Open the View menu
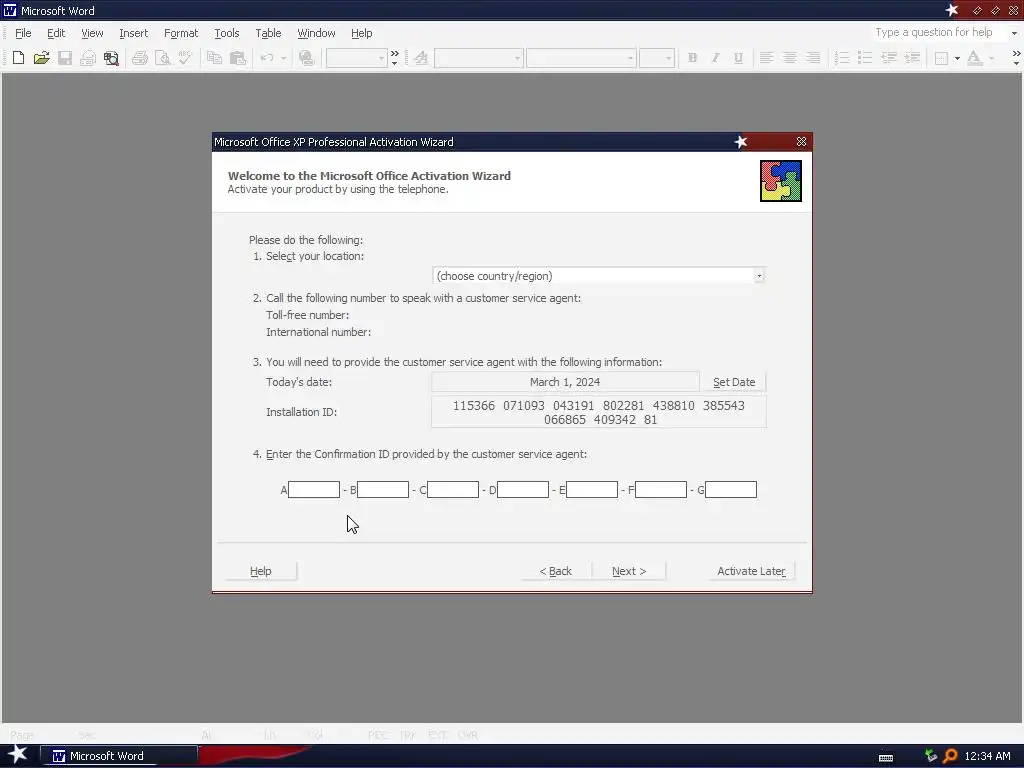Screen dimensions: 1024x768 click(x=92, y=33)
